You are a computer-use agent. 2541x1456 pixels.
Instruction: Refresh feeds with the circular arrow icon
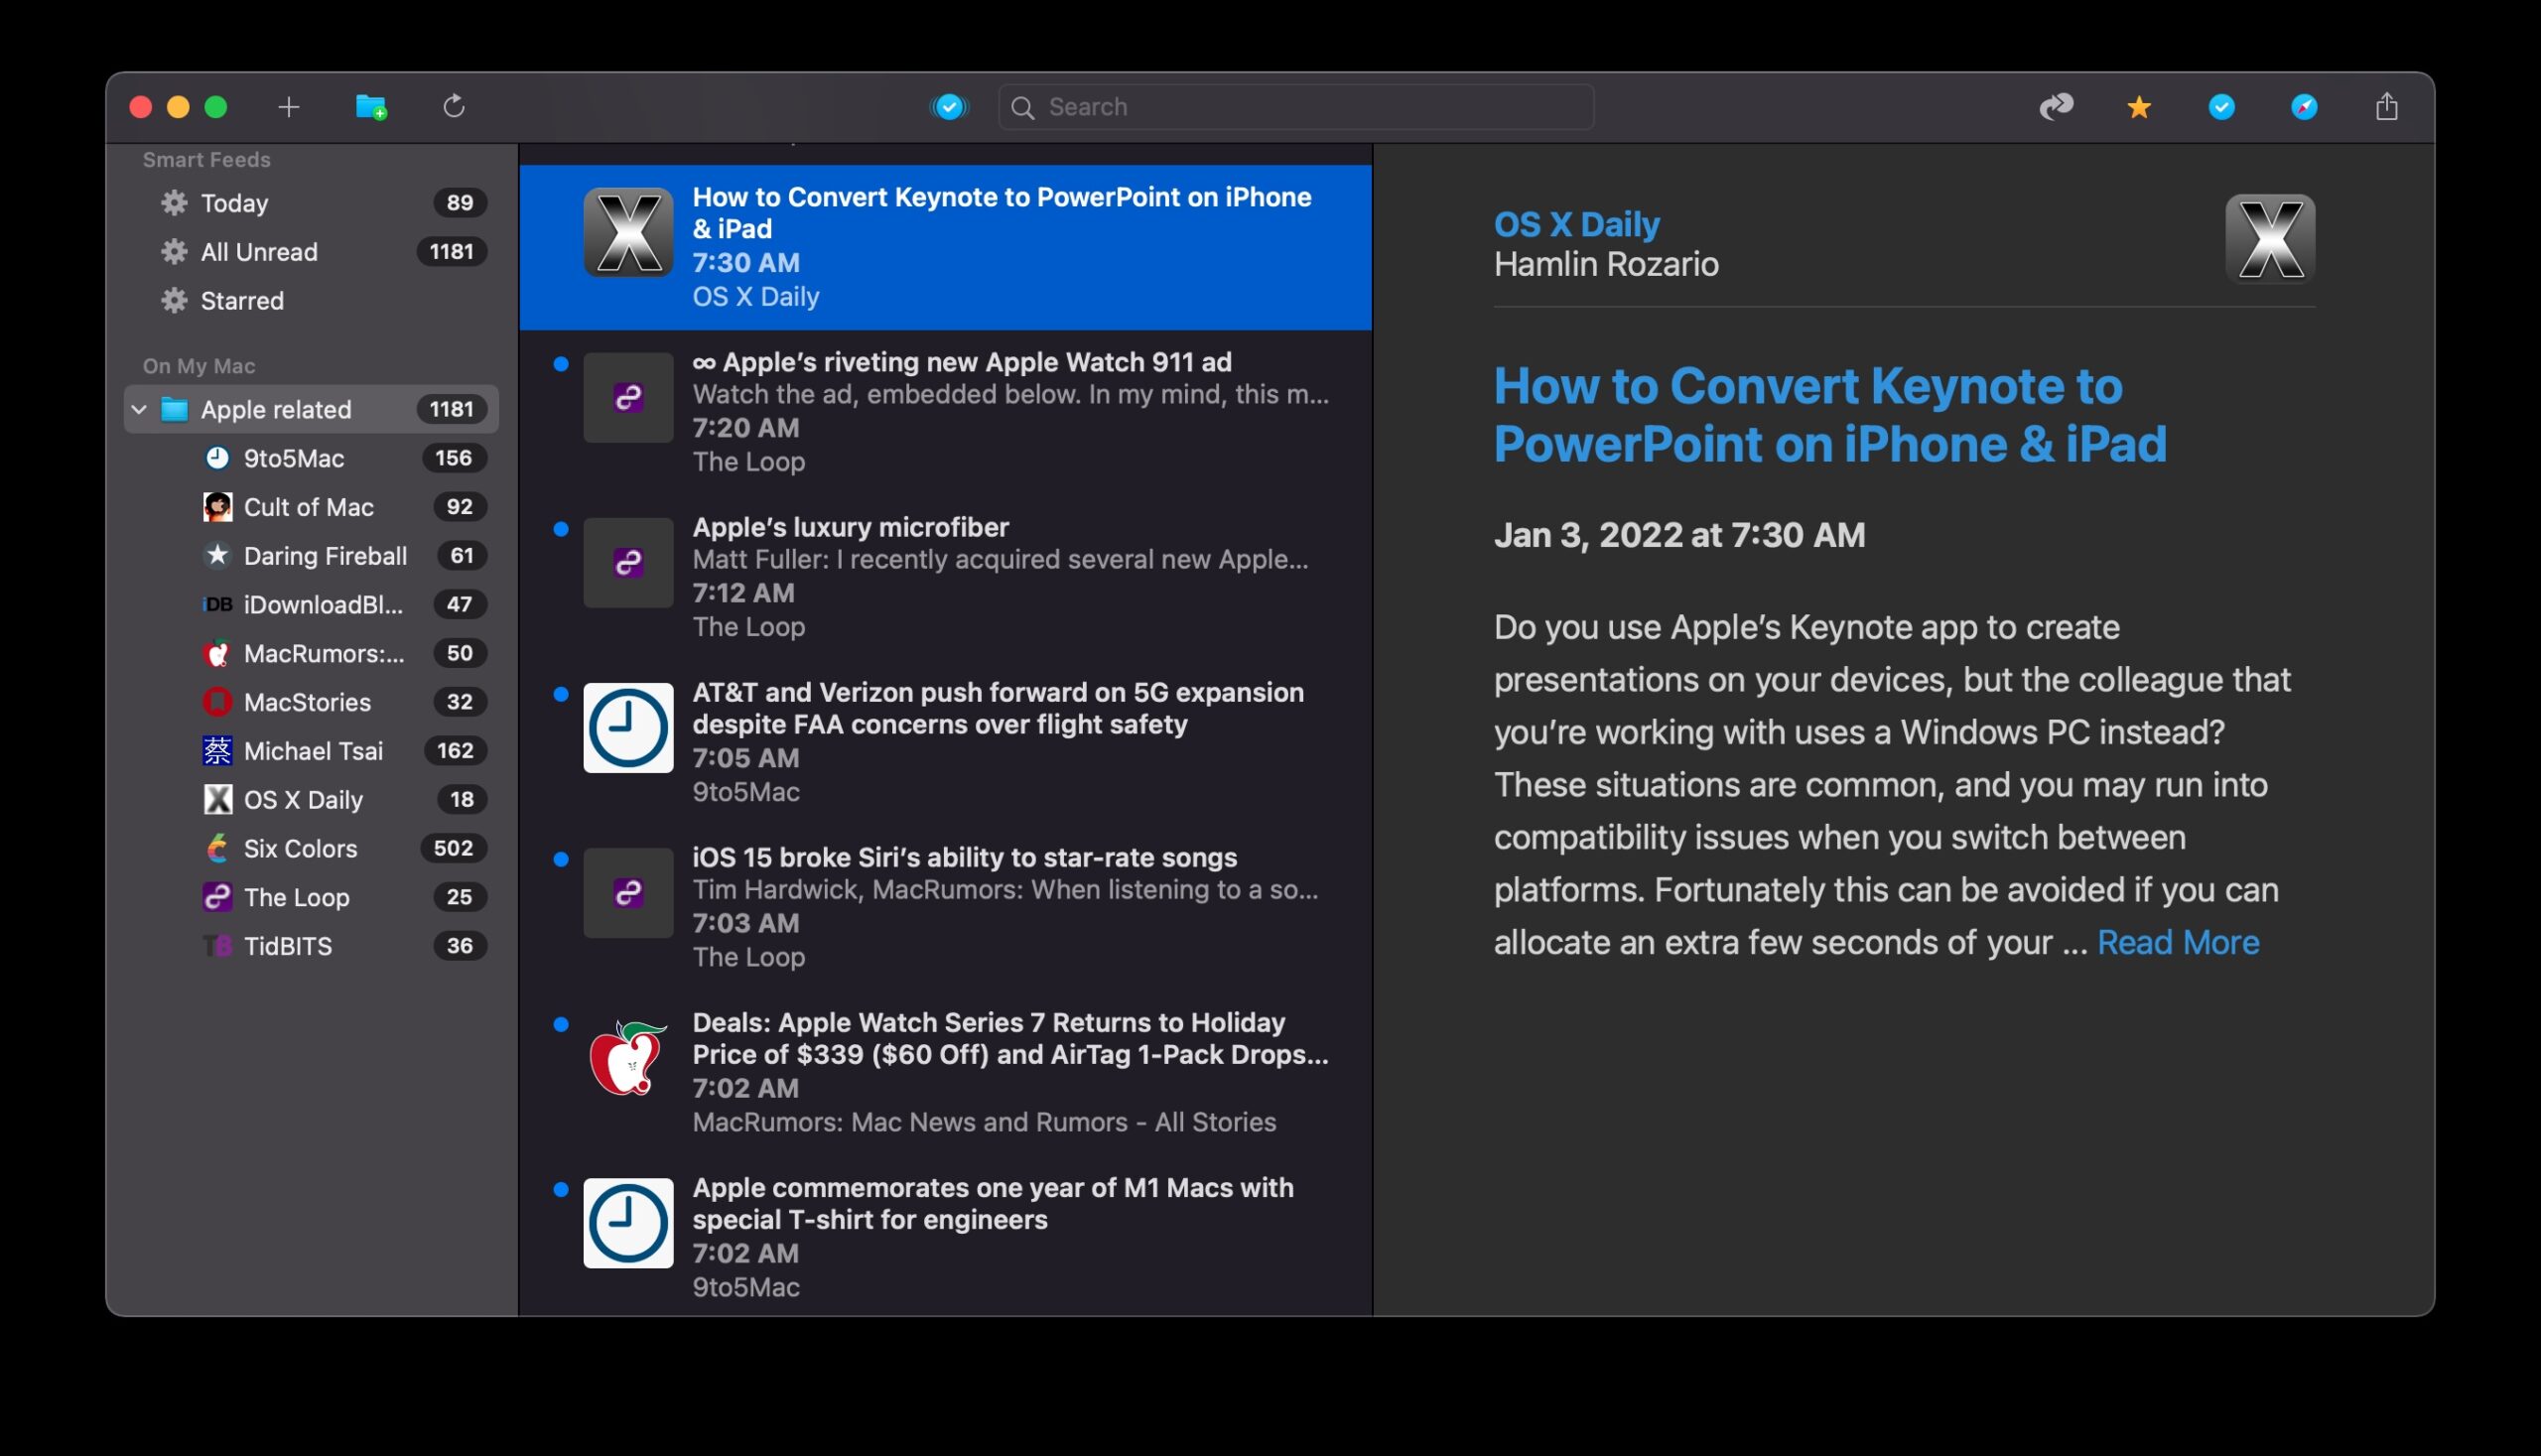click(454, 106)
